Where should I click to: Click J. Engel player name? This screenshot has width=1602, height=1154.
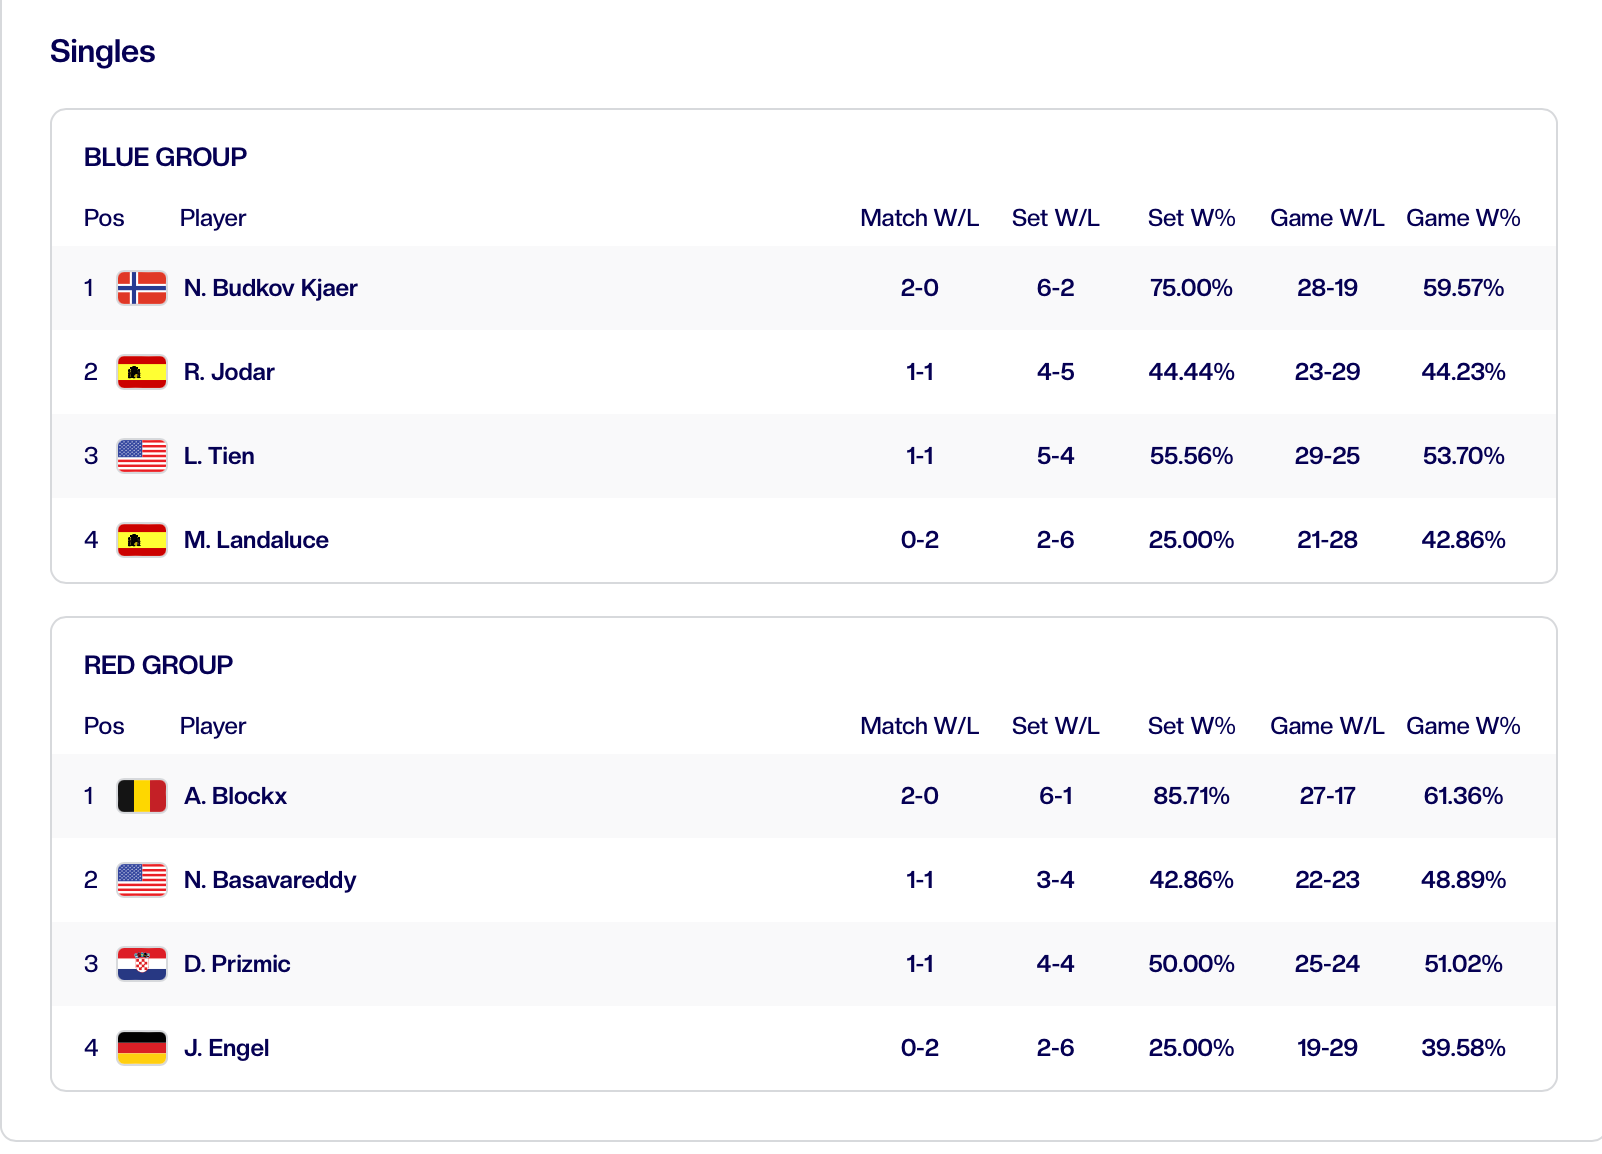coord(227,1048)
